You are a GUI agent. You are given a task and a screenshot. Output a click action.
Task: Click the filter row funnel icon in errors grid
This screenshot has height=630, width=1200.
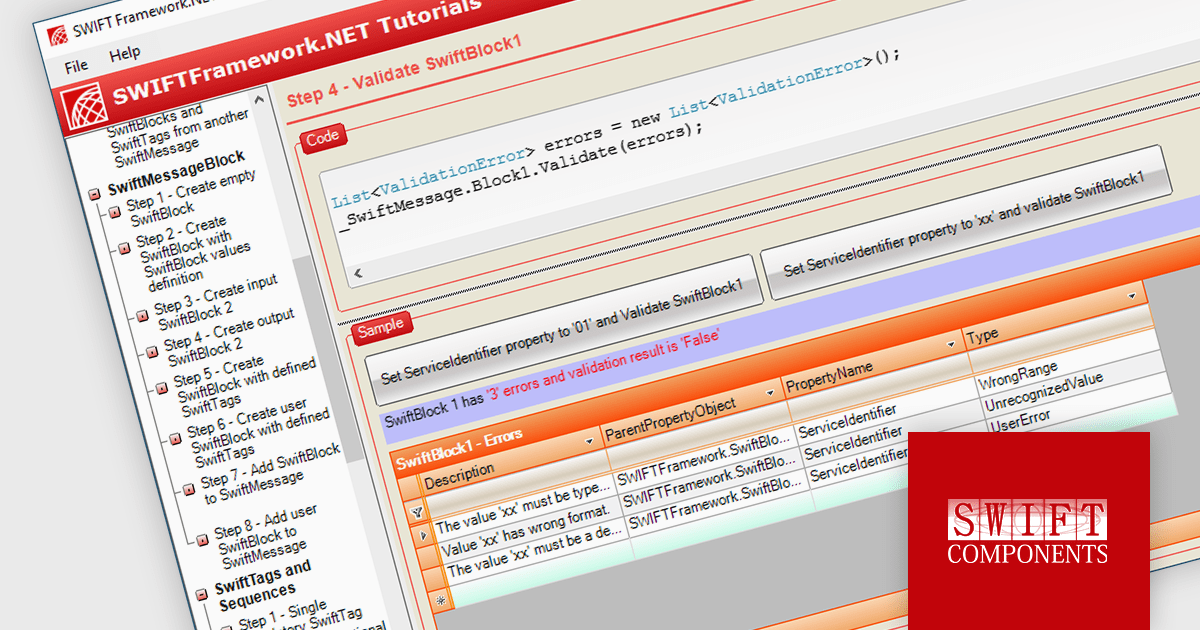point(416,513)
